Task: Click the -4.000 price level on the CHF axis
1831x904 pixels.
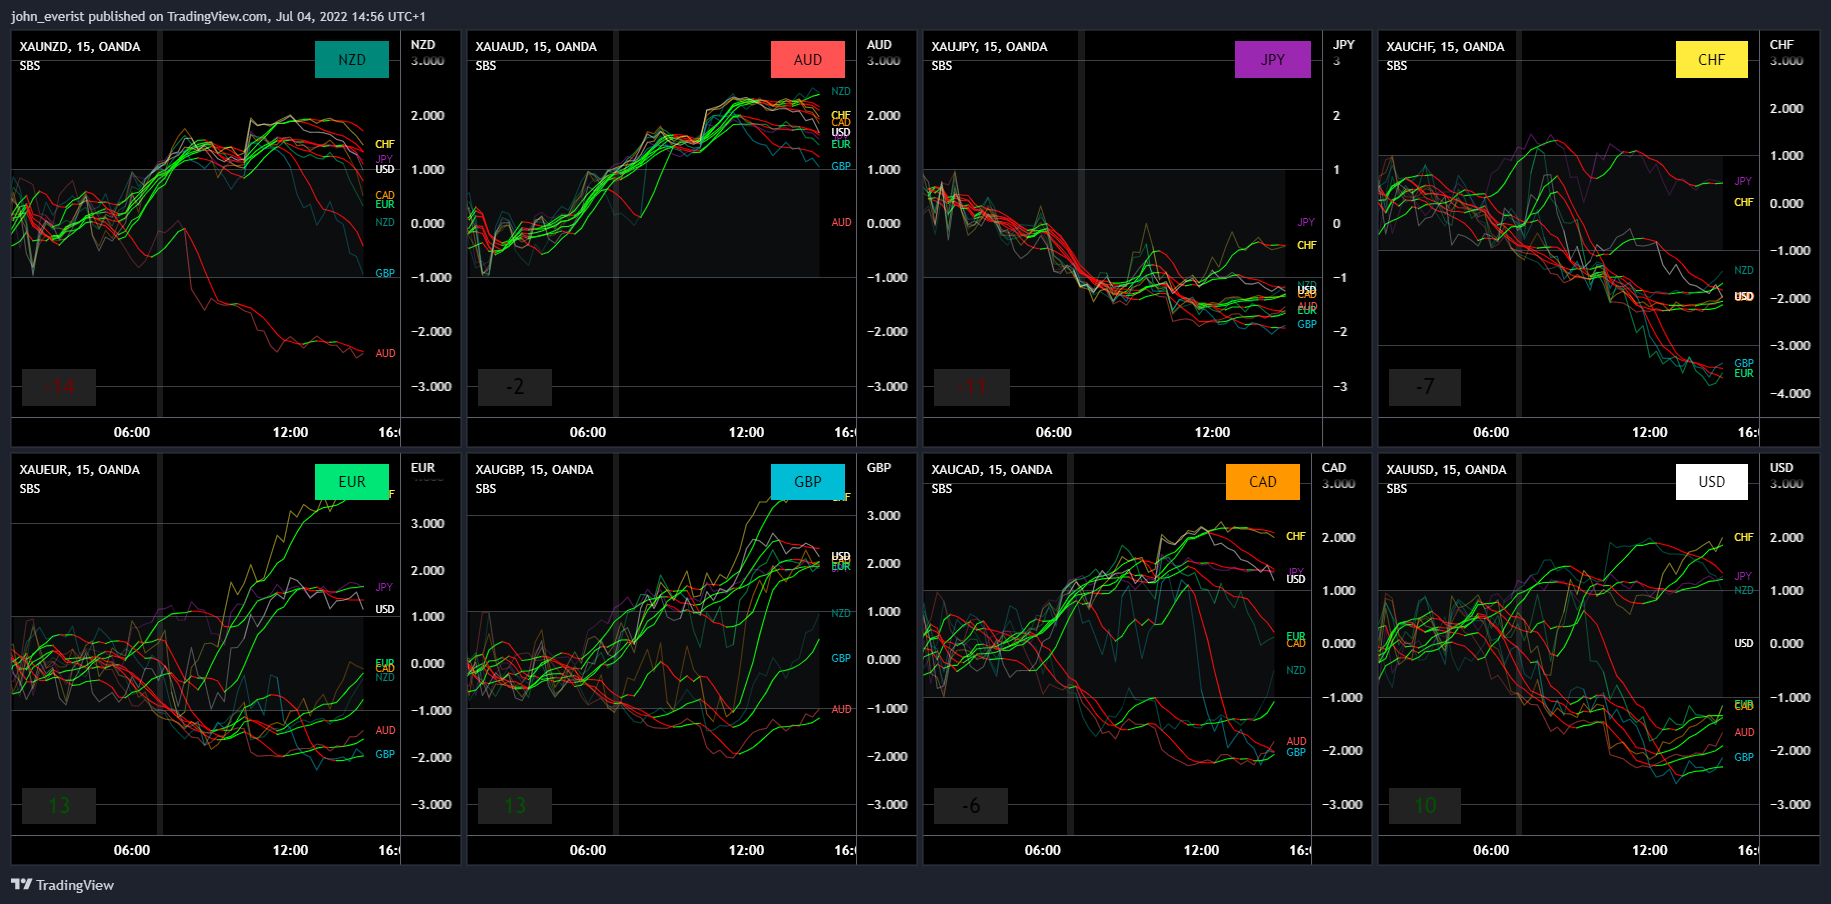Action: click(1790, 394)
